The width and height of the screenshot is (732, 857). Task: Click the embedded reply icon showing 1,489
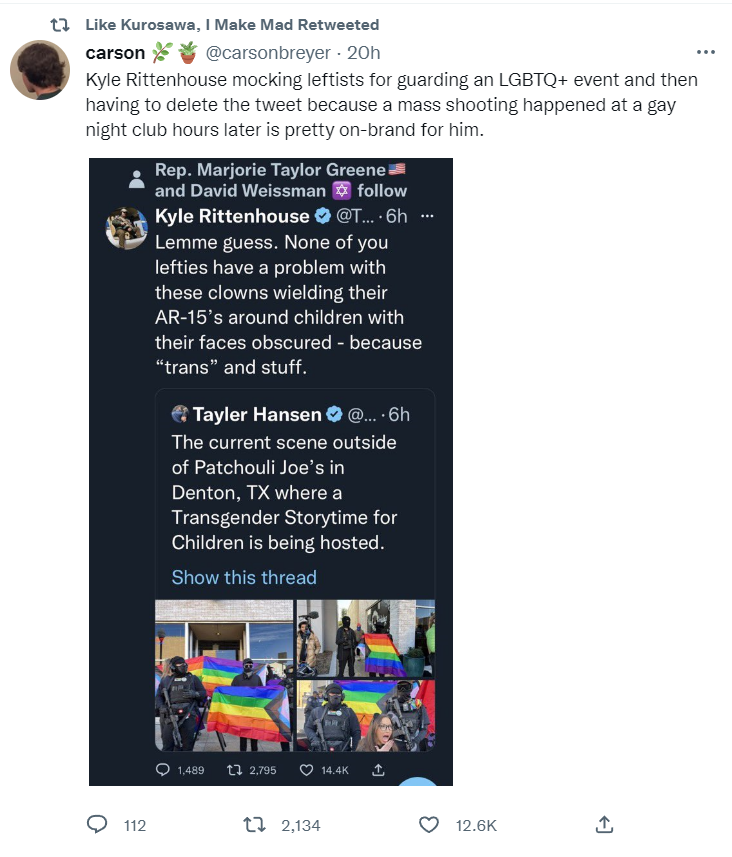pos(162,770)
